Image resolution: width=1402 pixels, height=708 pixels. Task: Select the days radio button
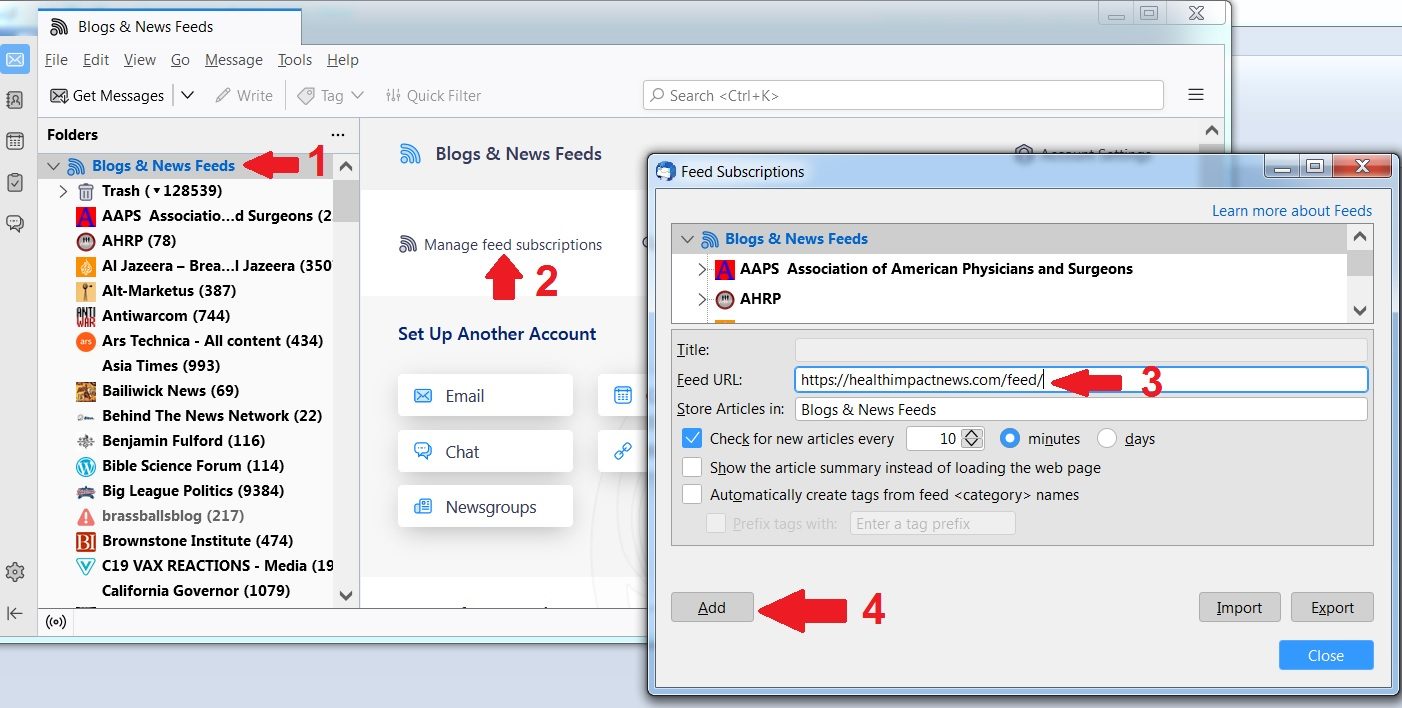tap(1107, 438)
